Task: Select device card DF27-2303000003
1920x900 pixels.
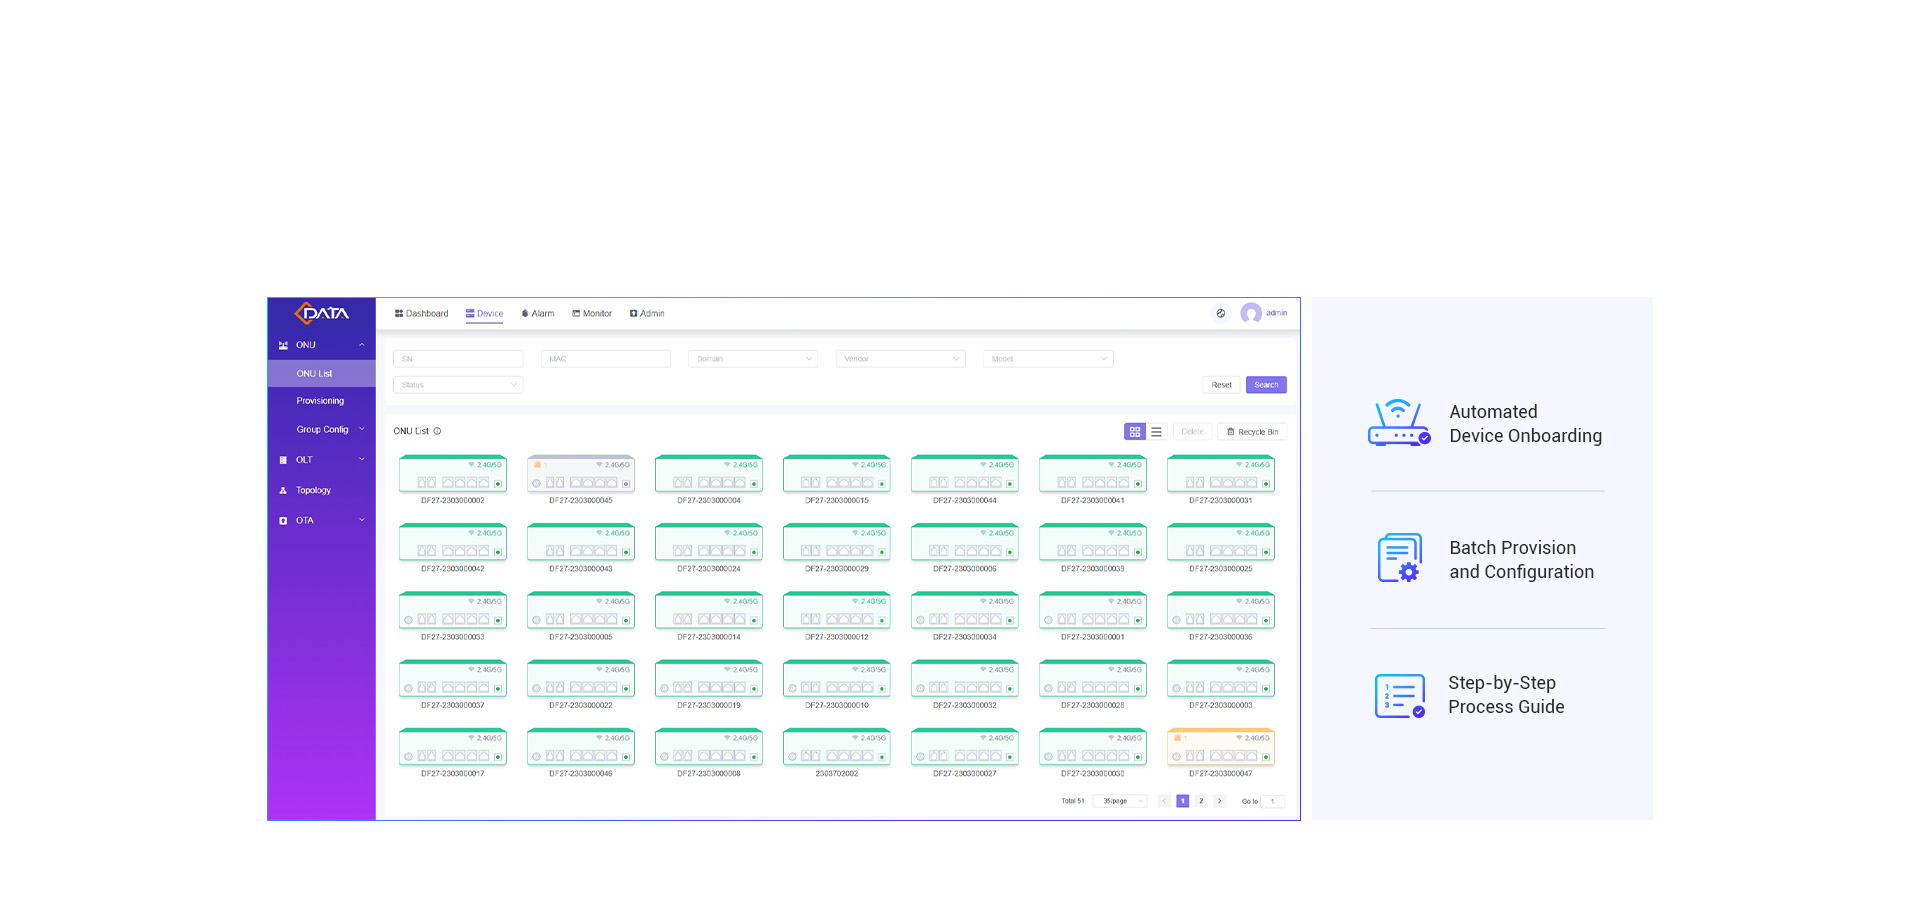Action: (1221, 679)
